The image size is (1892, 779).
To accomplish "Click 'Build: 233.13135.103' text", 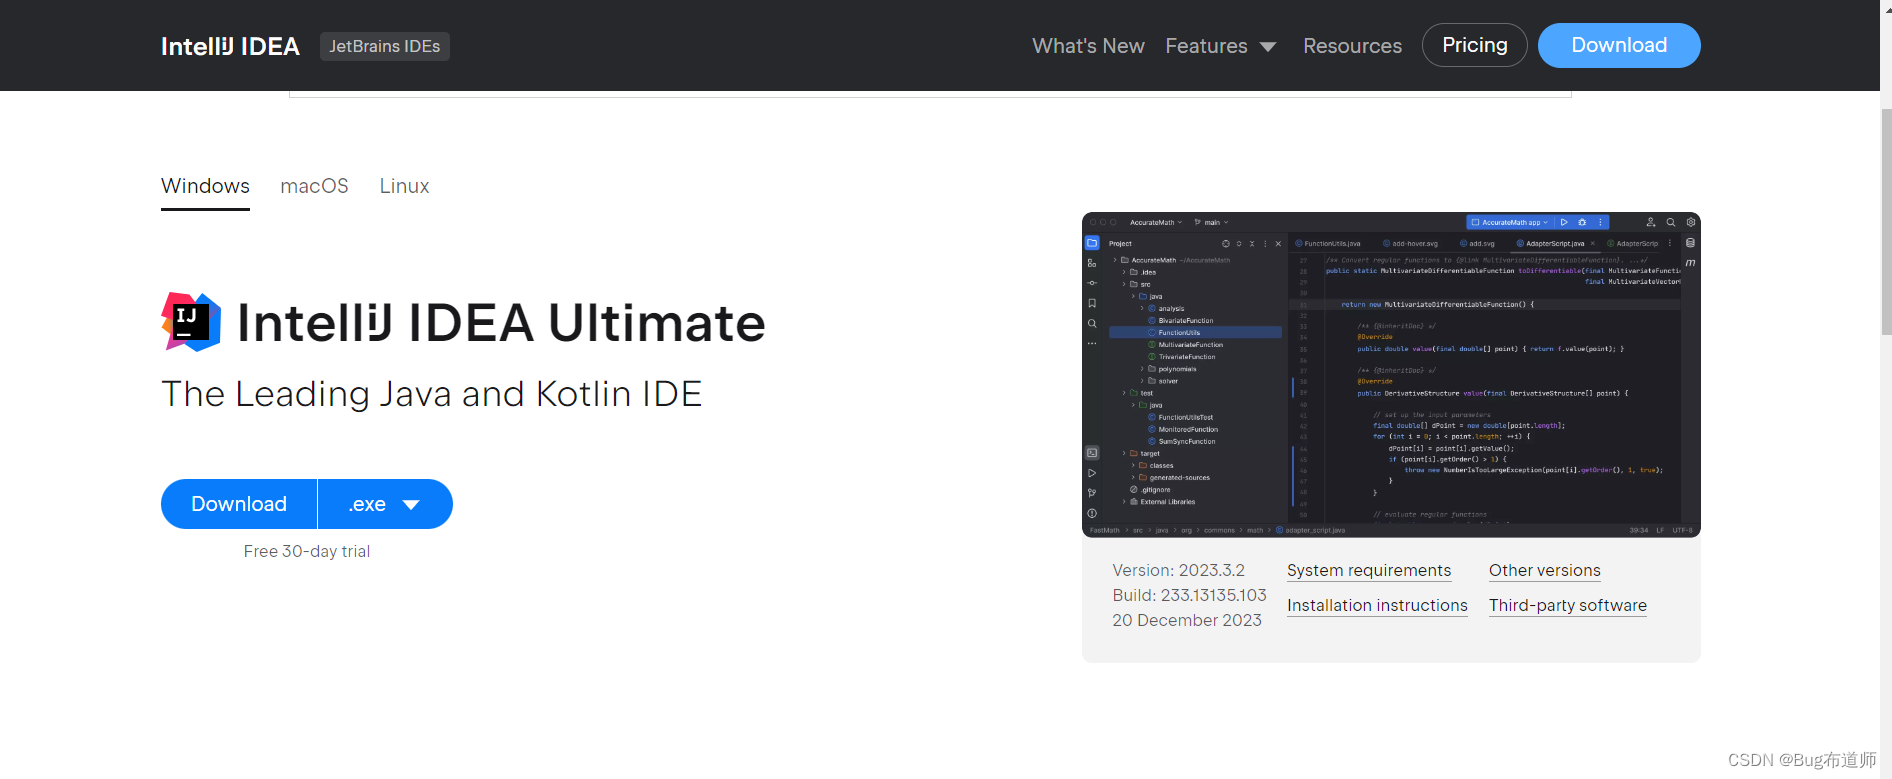I will [1189, 595].
